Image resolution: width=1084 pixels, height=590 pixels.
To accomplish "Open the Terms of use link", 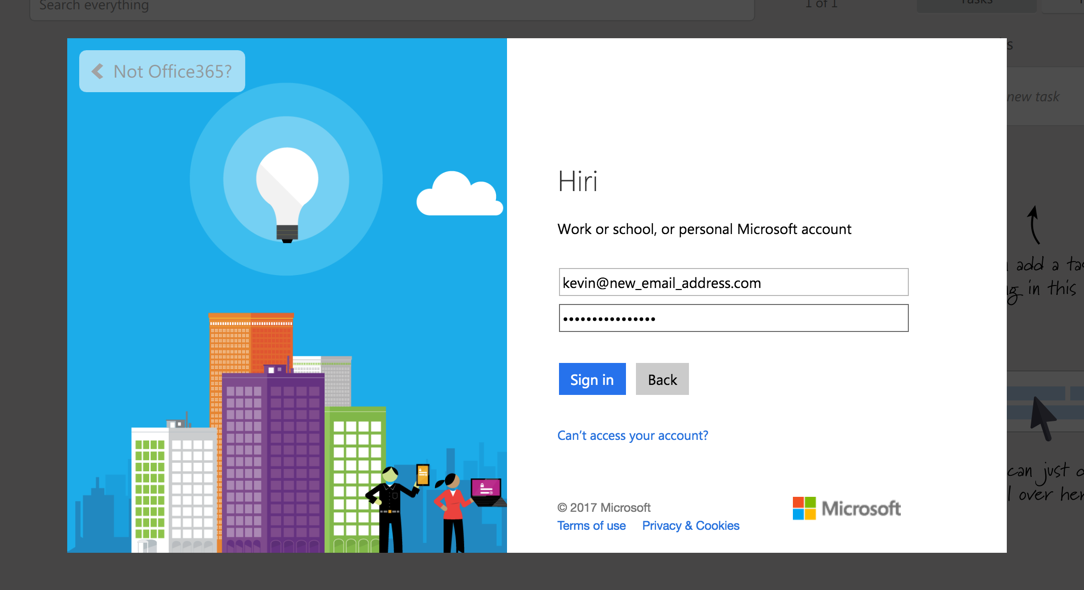I will pos(591,526).
